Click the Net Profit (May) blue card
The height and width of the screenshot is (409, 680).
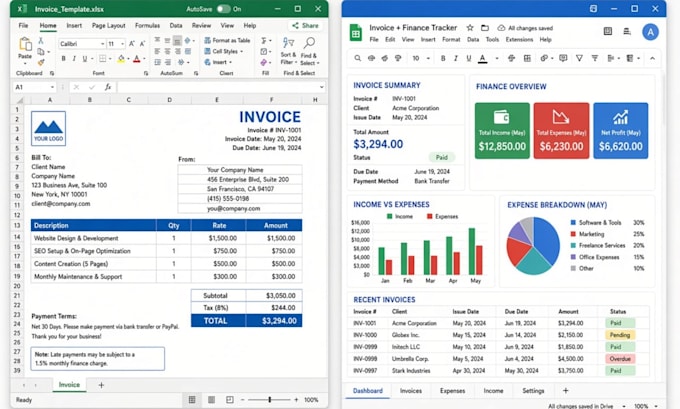click(621, 131)
